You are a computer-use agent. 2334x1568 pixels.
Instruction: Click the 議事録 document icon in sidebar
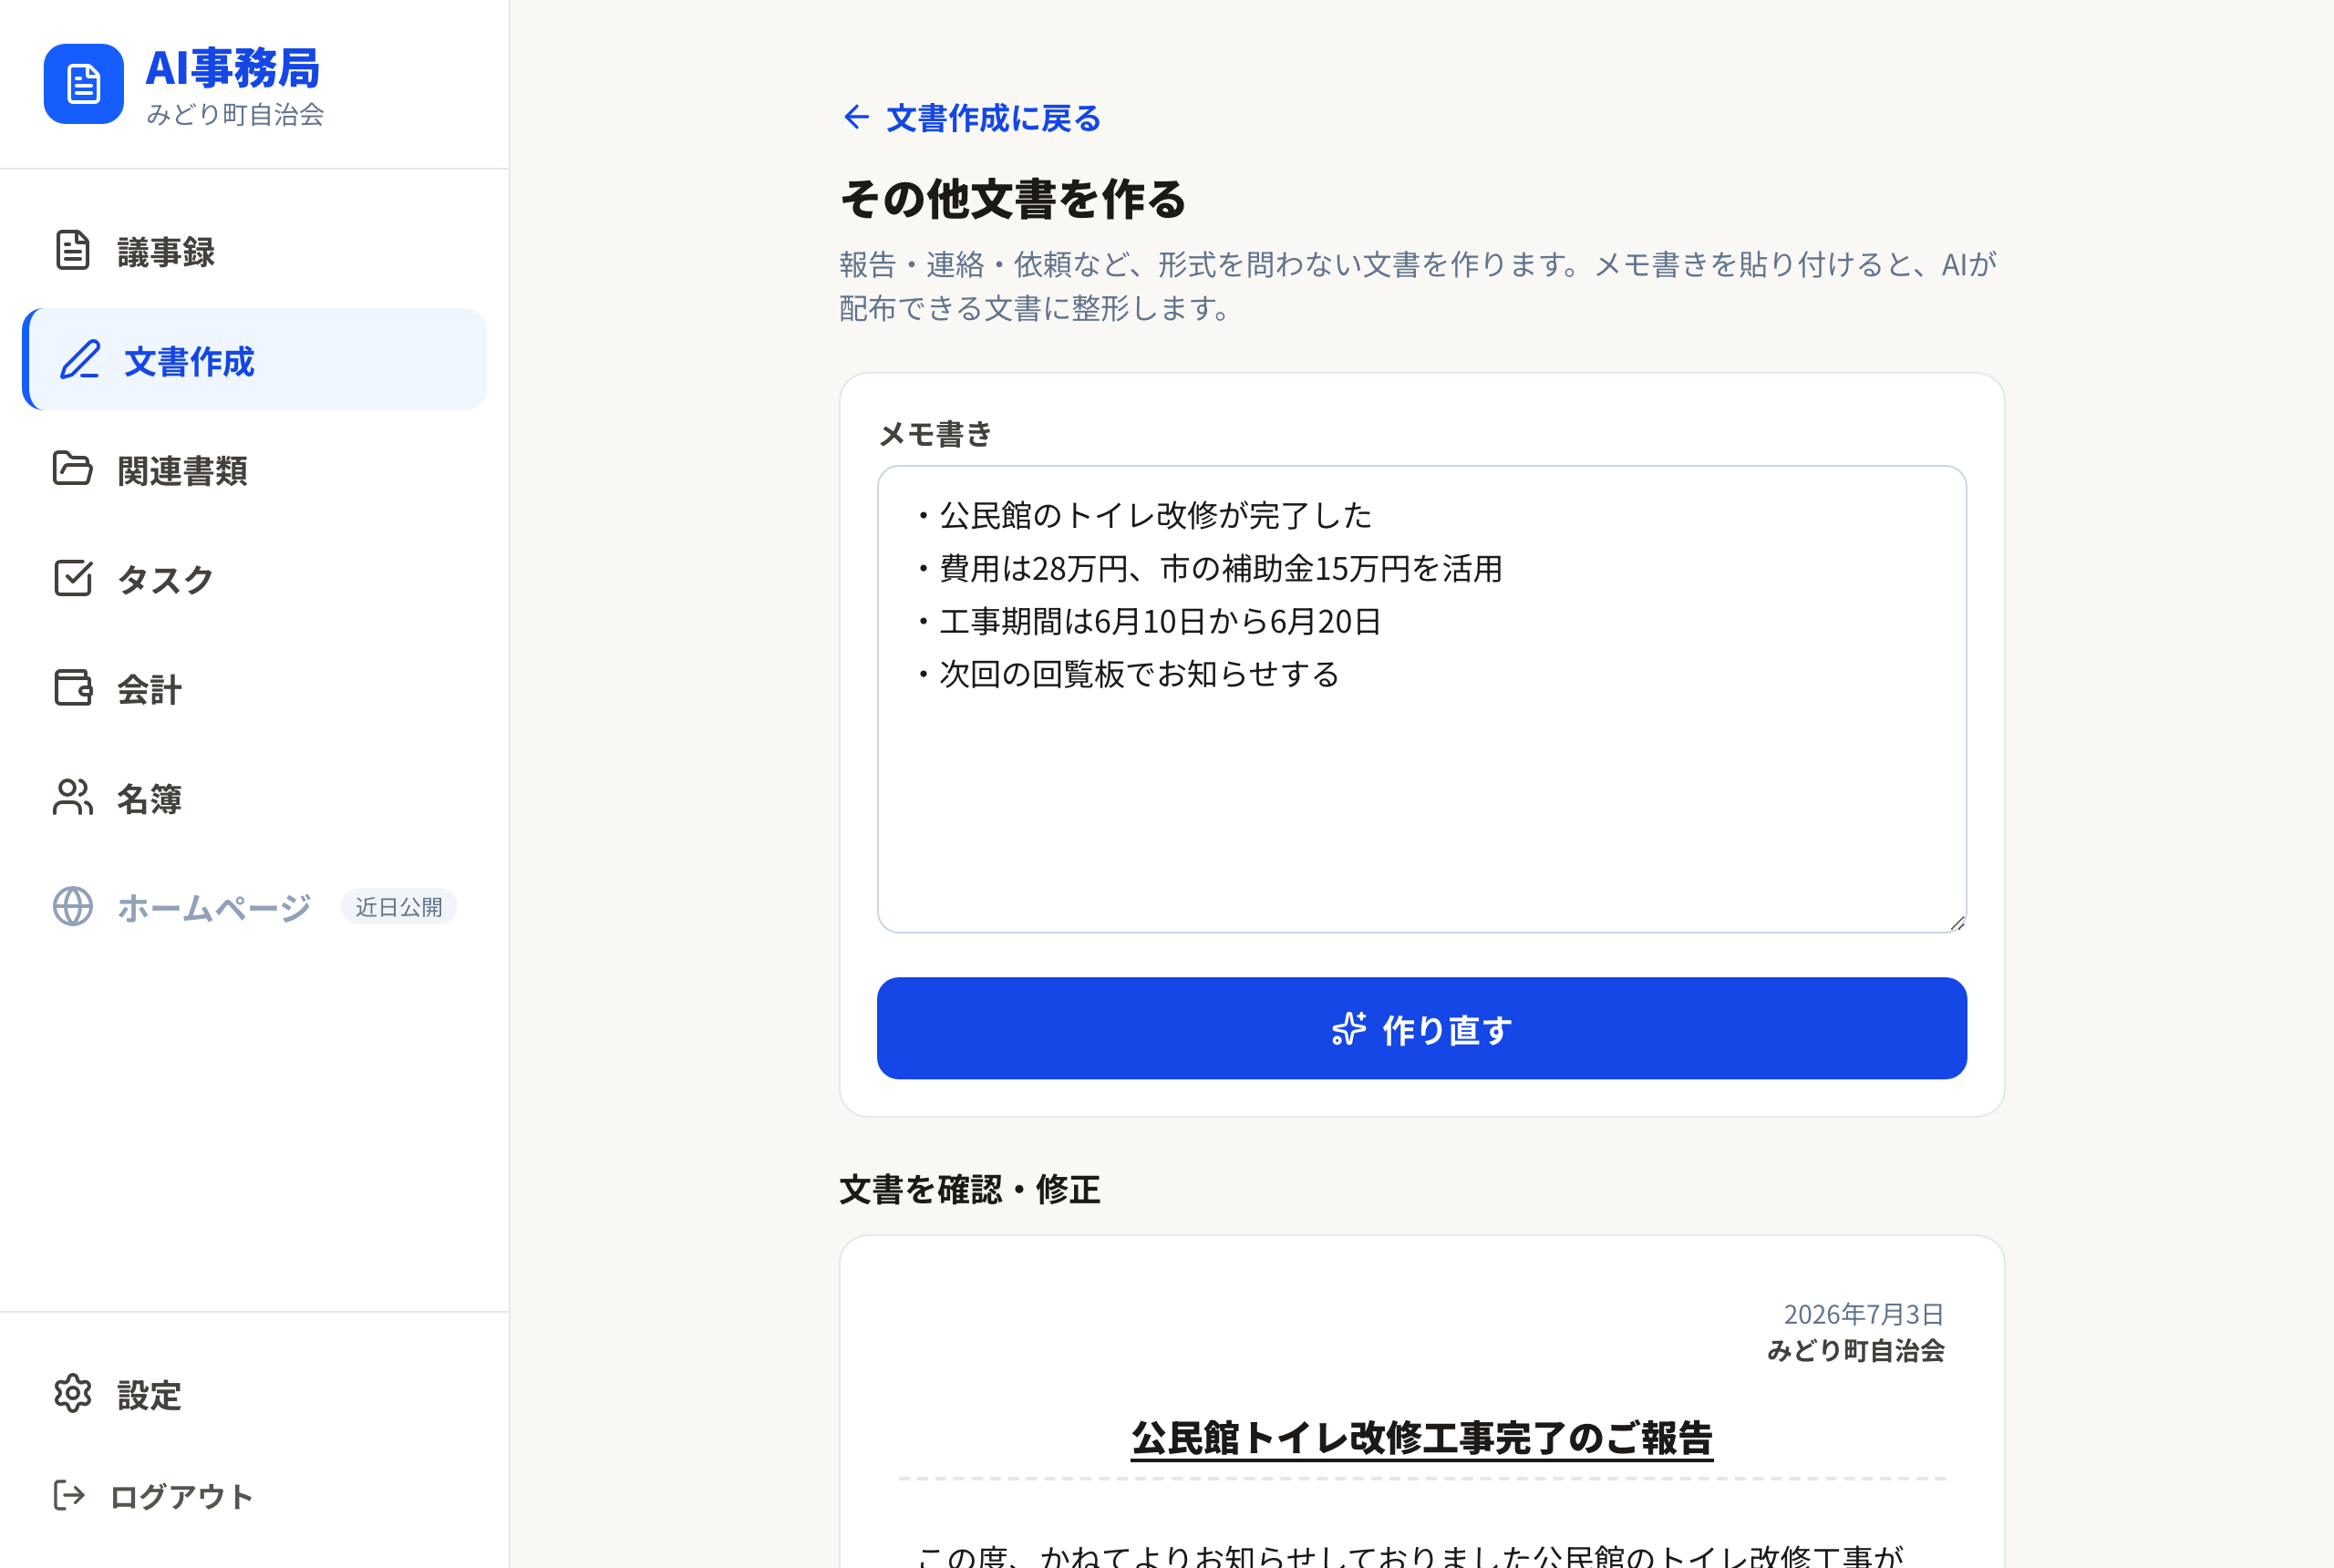click(72, 251)
